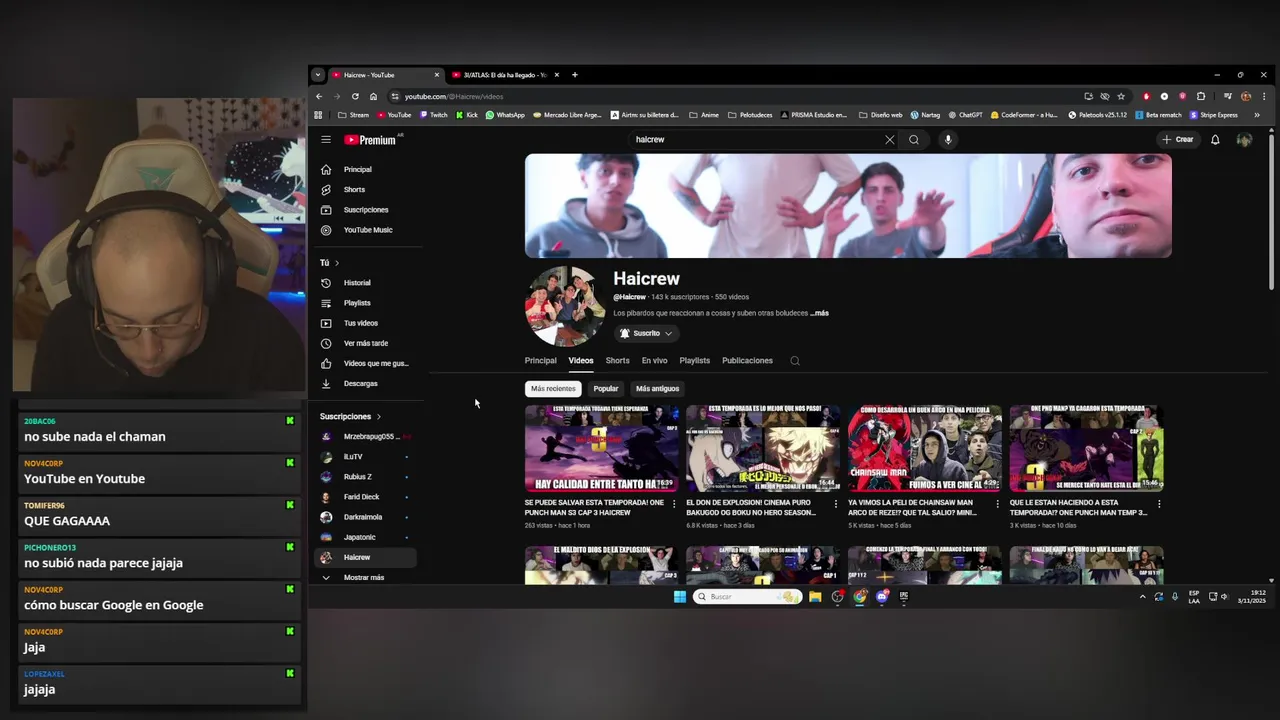Open YouTube Music from sidebar
Viewport: 1280px width, 720px height.
(x=366, y=230)
